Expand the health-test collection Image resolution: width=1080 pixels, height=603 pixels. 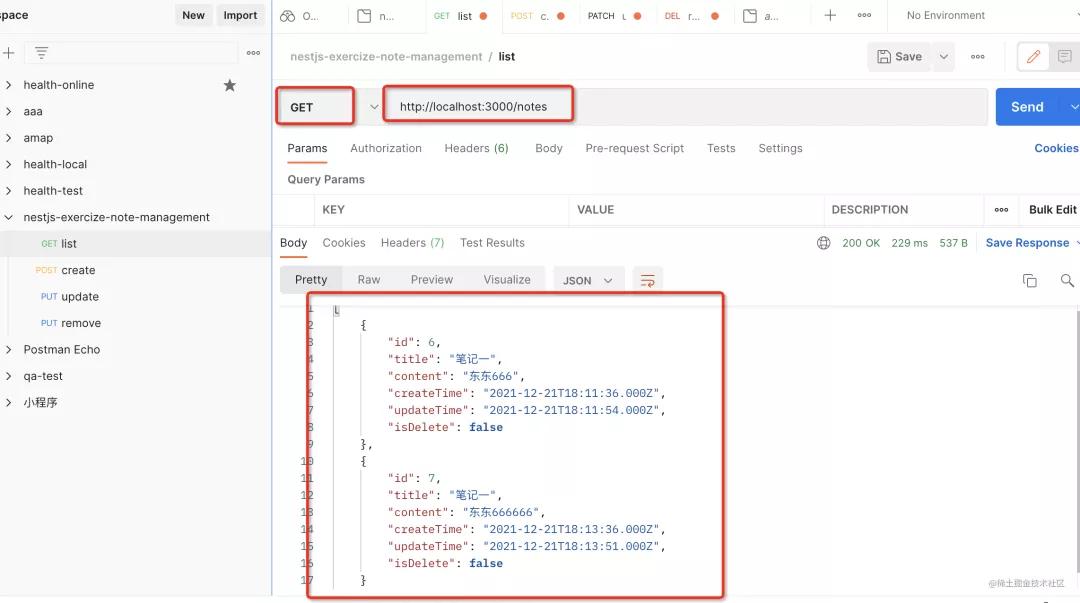tap(8, 190)
